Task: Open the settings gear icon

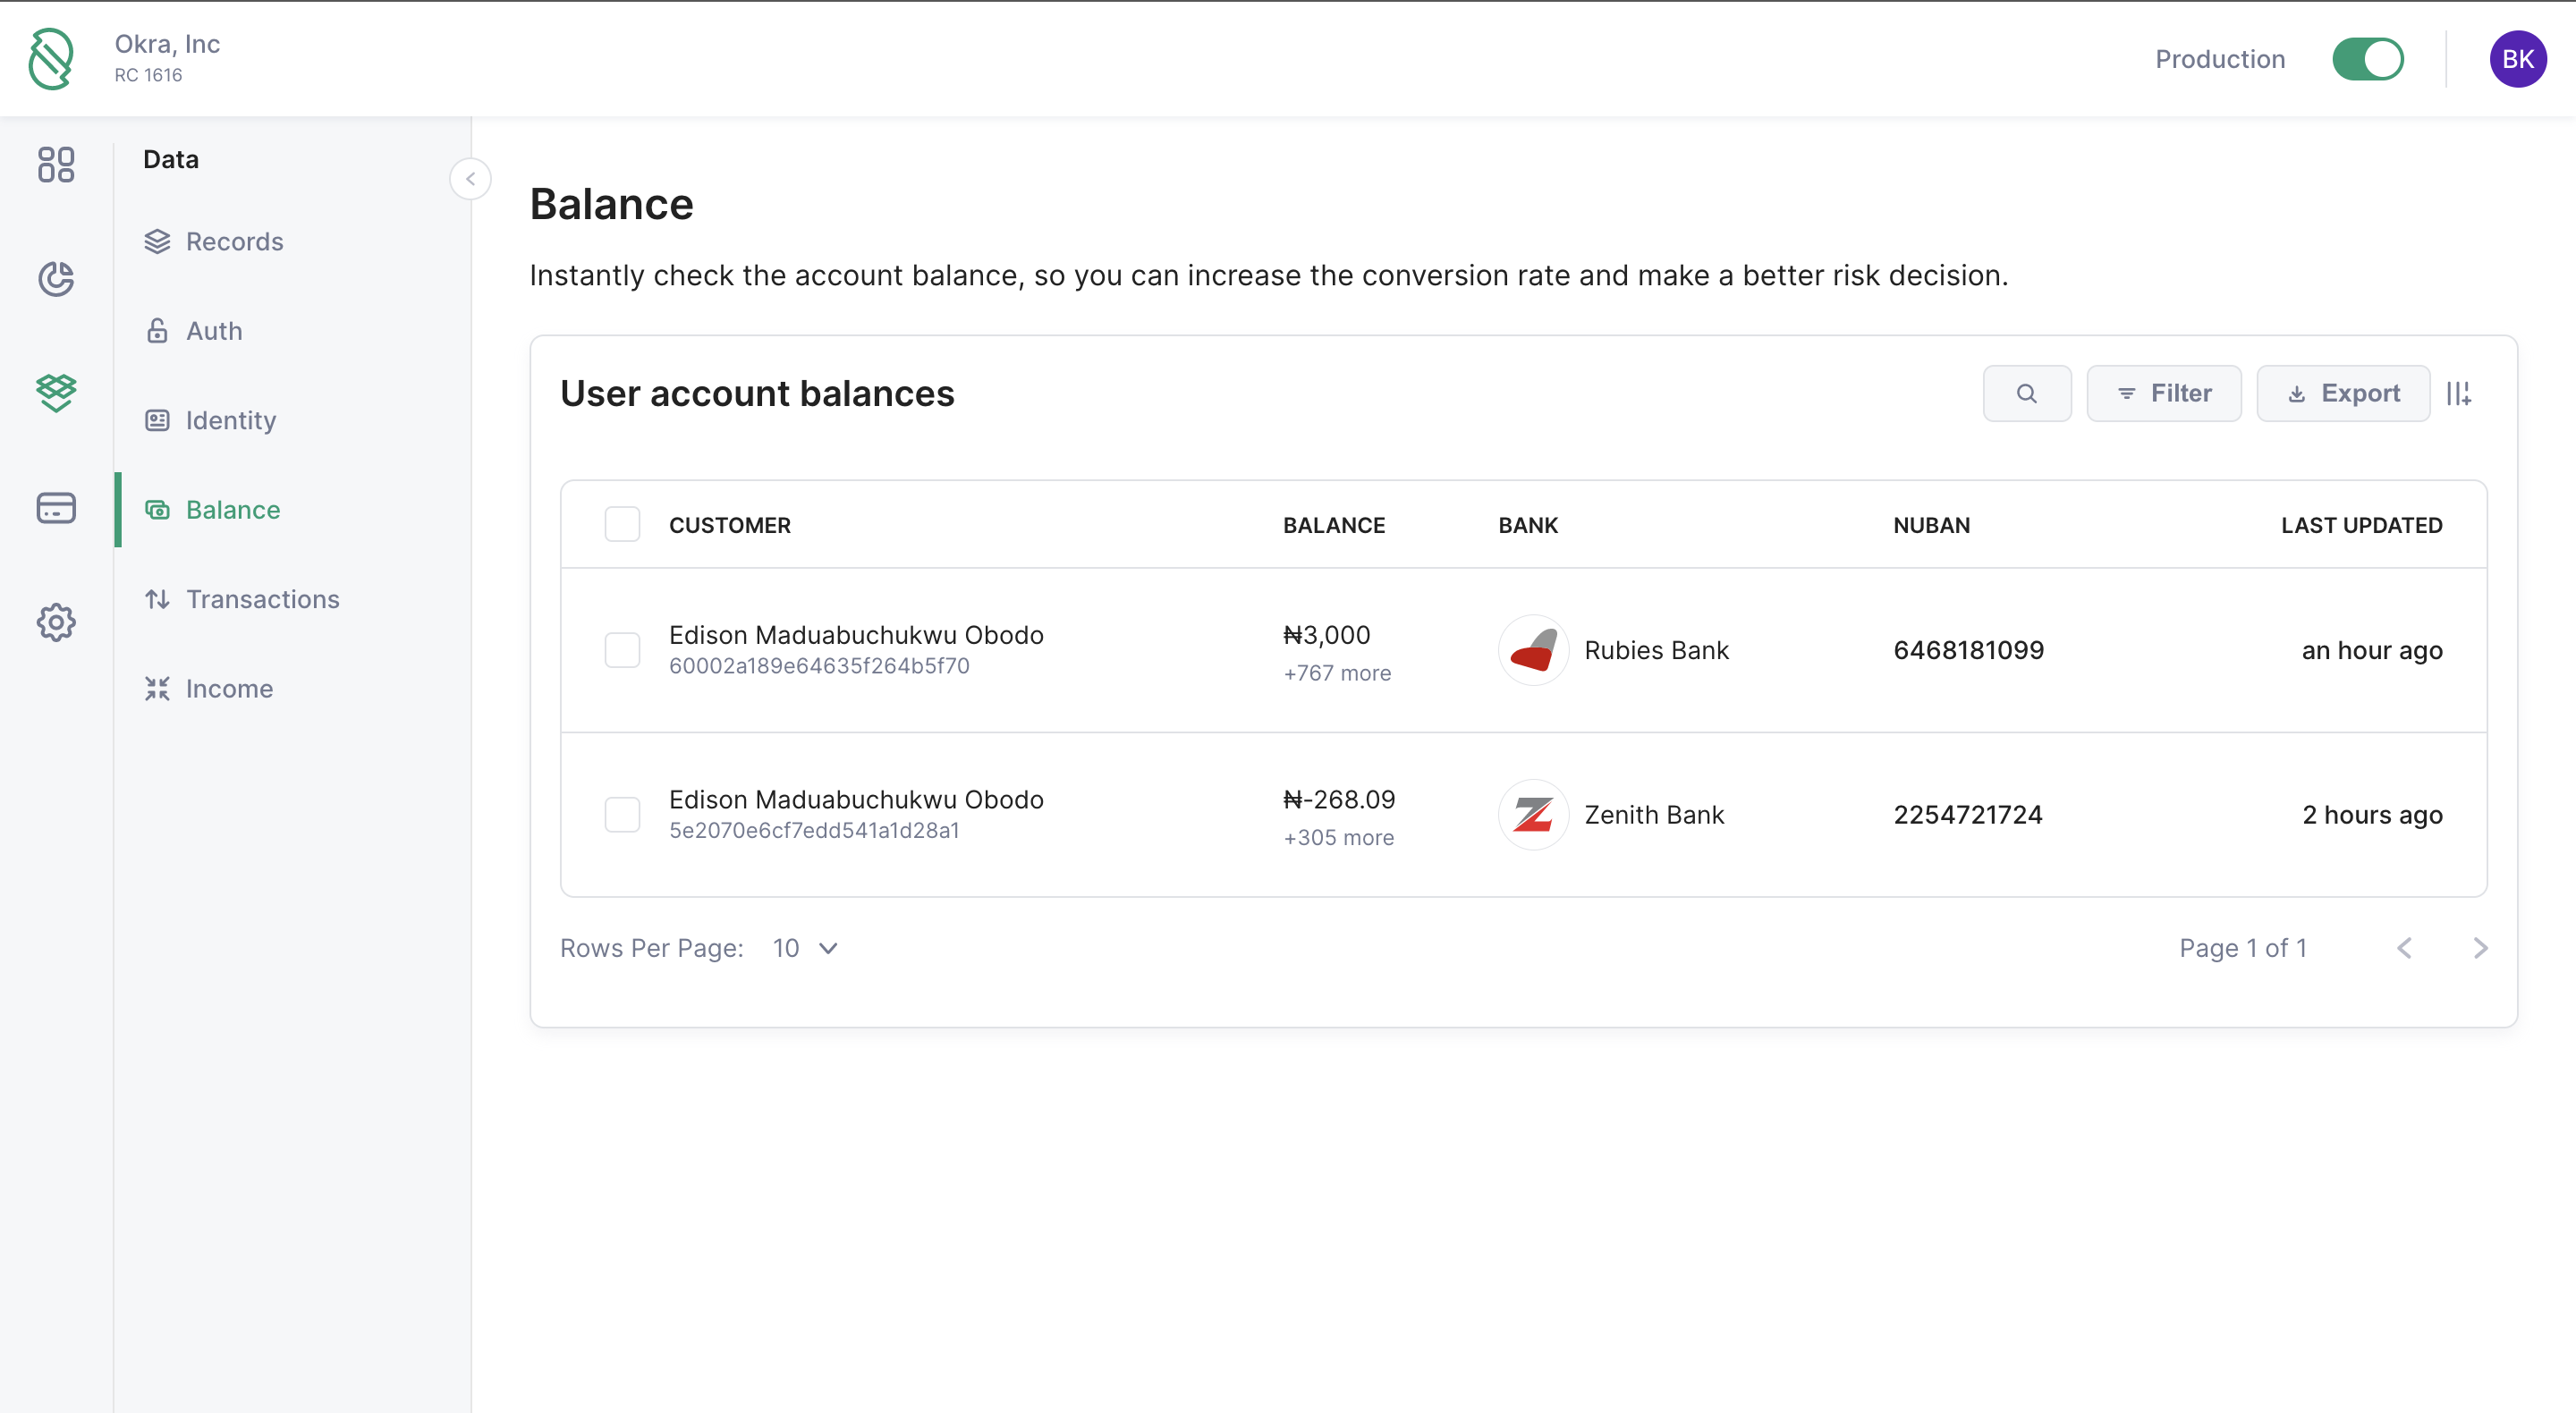Action: click(56, 622)
